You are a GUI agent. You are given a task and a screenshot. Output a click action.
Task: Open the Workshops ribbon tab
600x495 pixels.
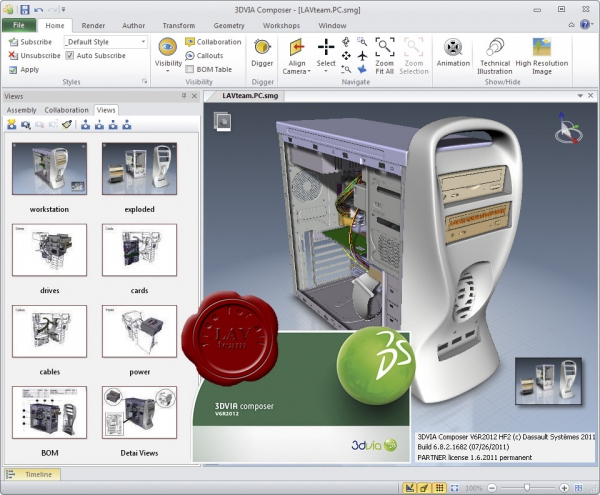click(x=281, y=26)
